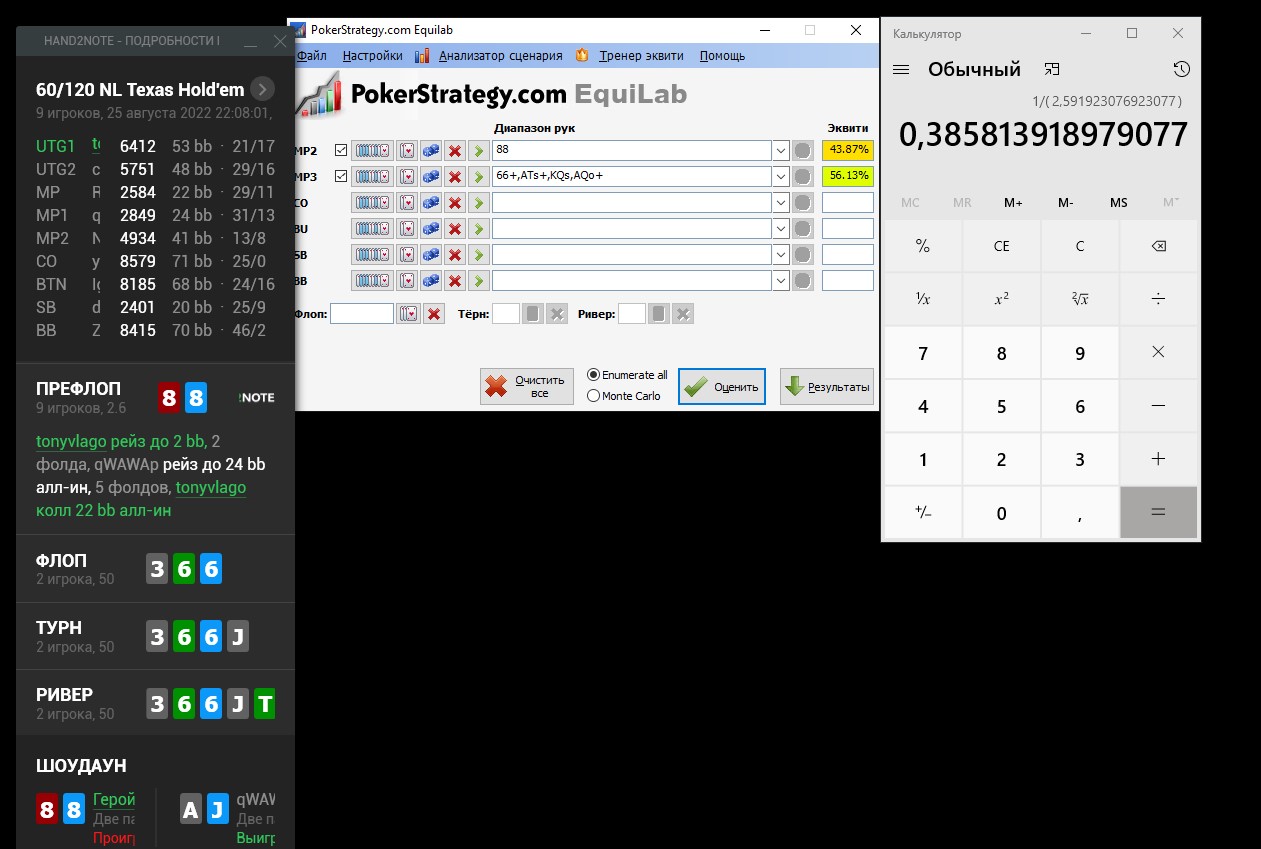Expand SB range dropdown arrow
1261x849 pixels.
pos(780,254)
